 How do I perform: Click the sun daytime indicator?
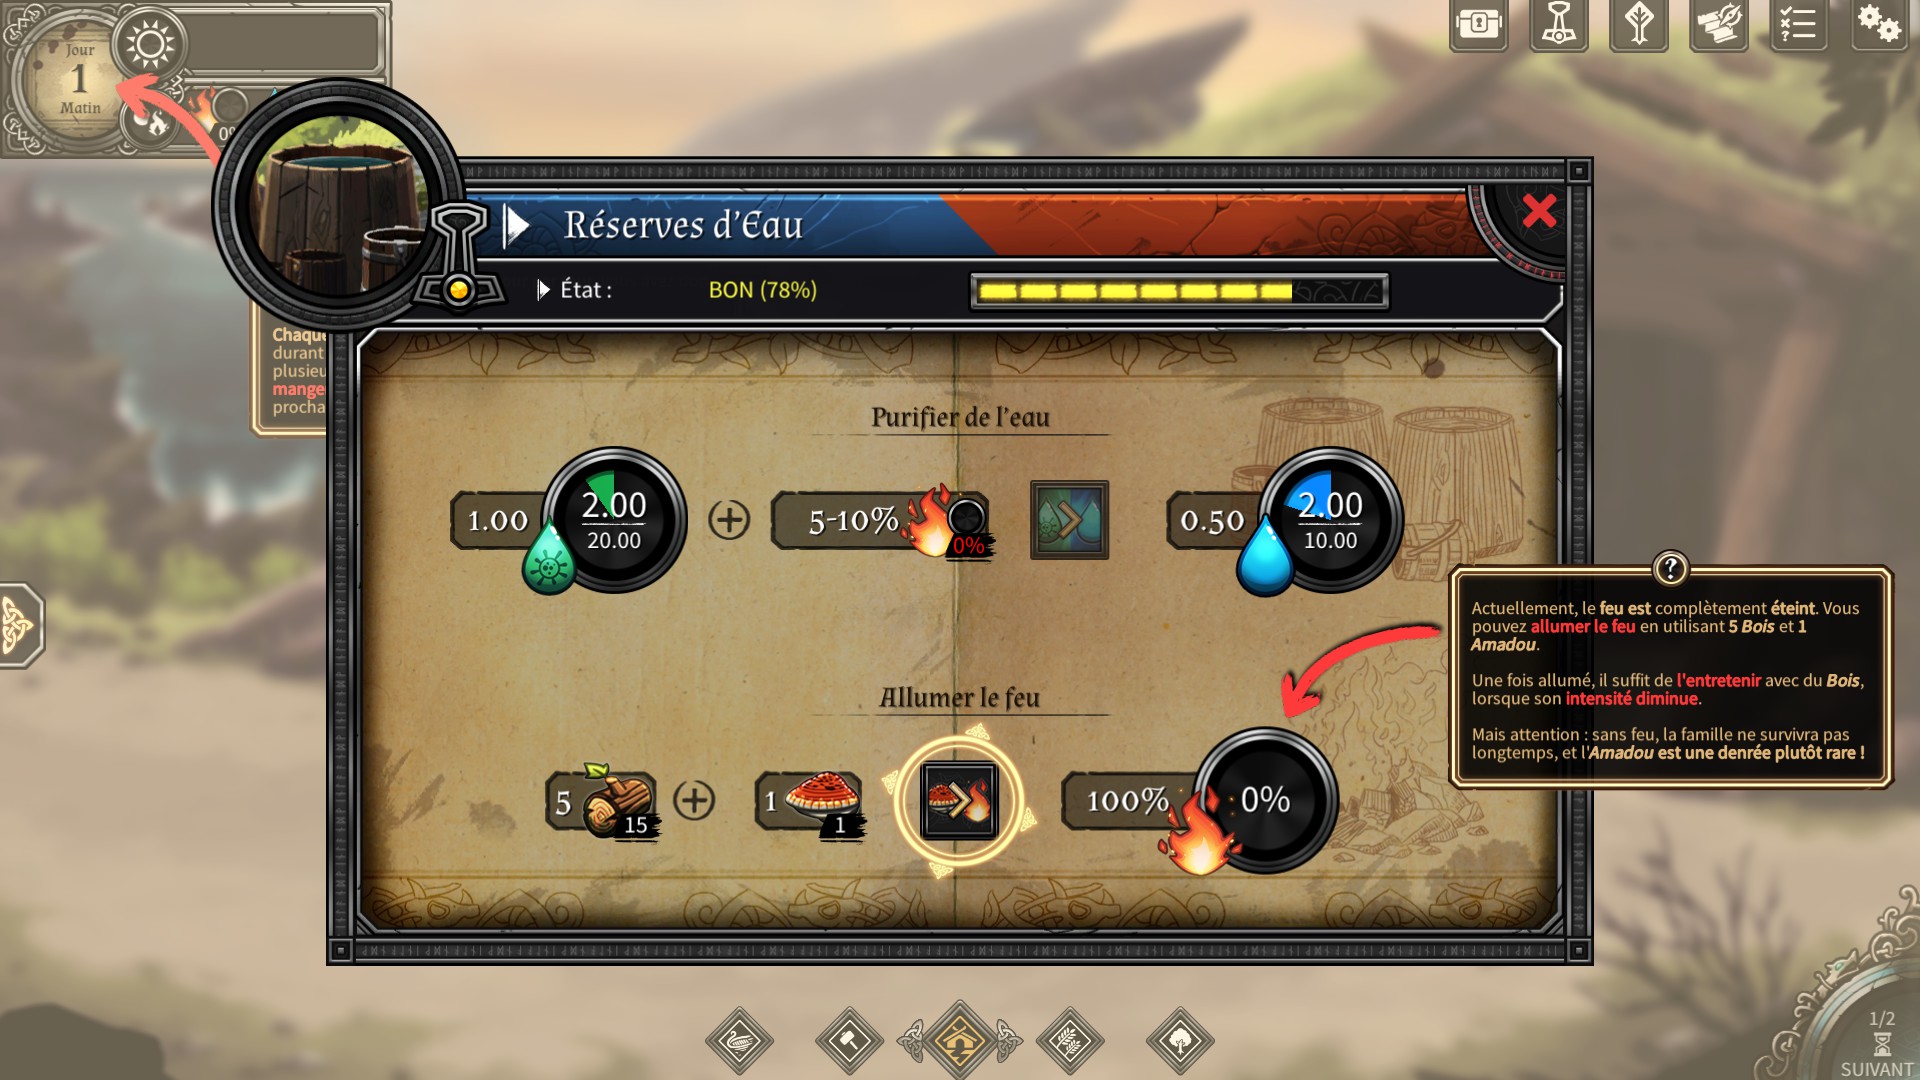coord(150,45)
